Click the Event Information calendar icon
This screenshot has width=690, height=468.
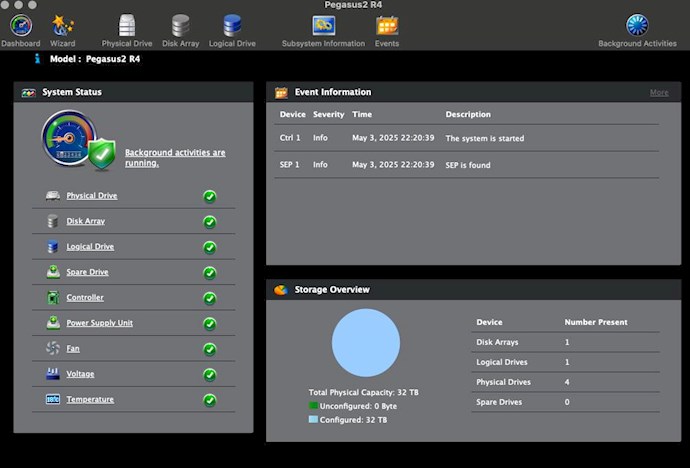point(281,92)
